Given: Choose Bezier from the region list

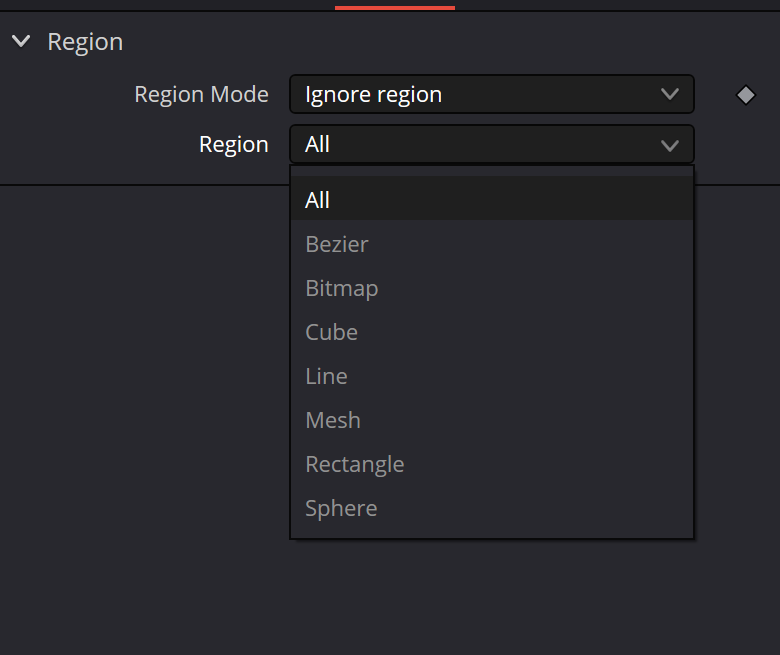Looking at the screenshot, I should (x=491, y=244).
